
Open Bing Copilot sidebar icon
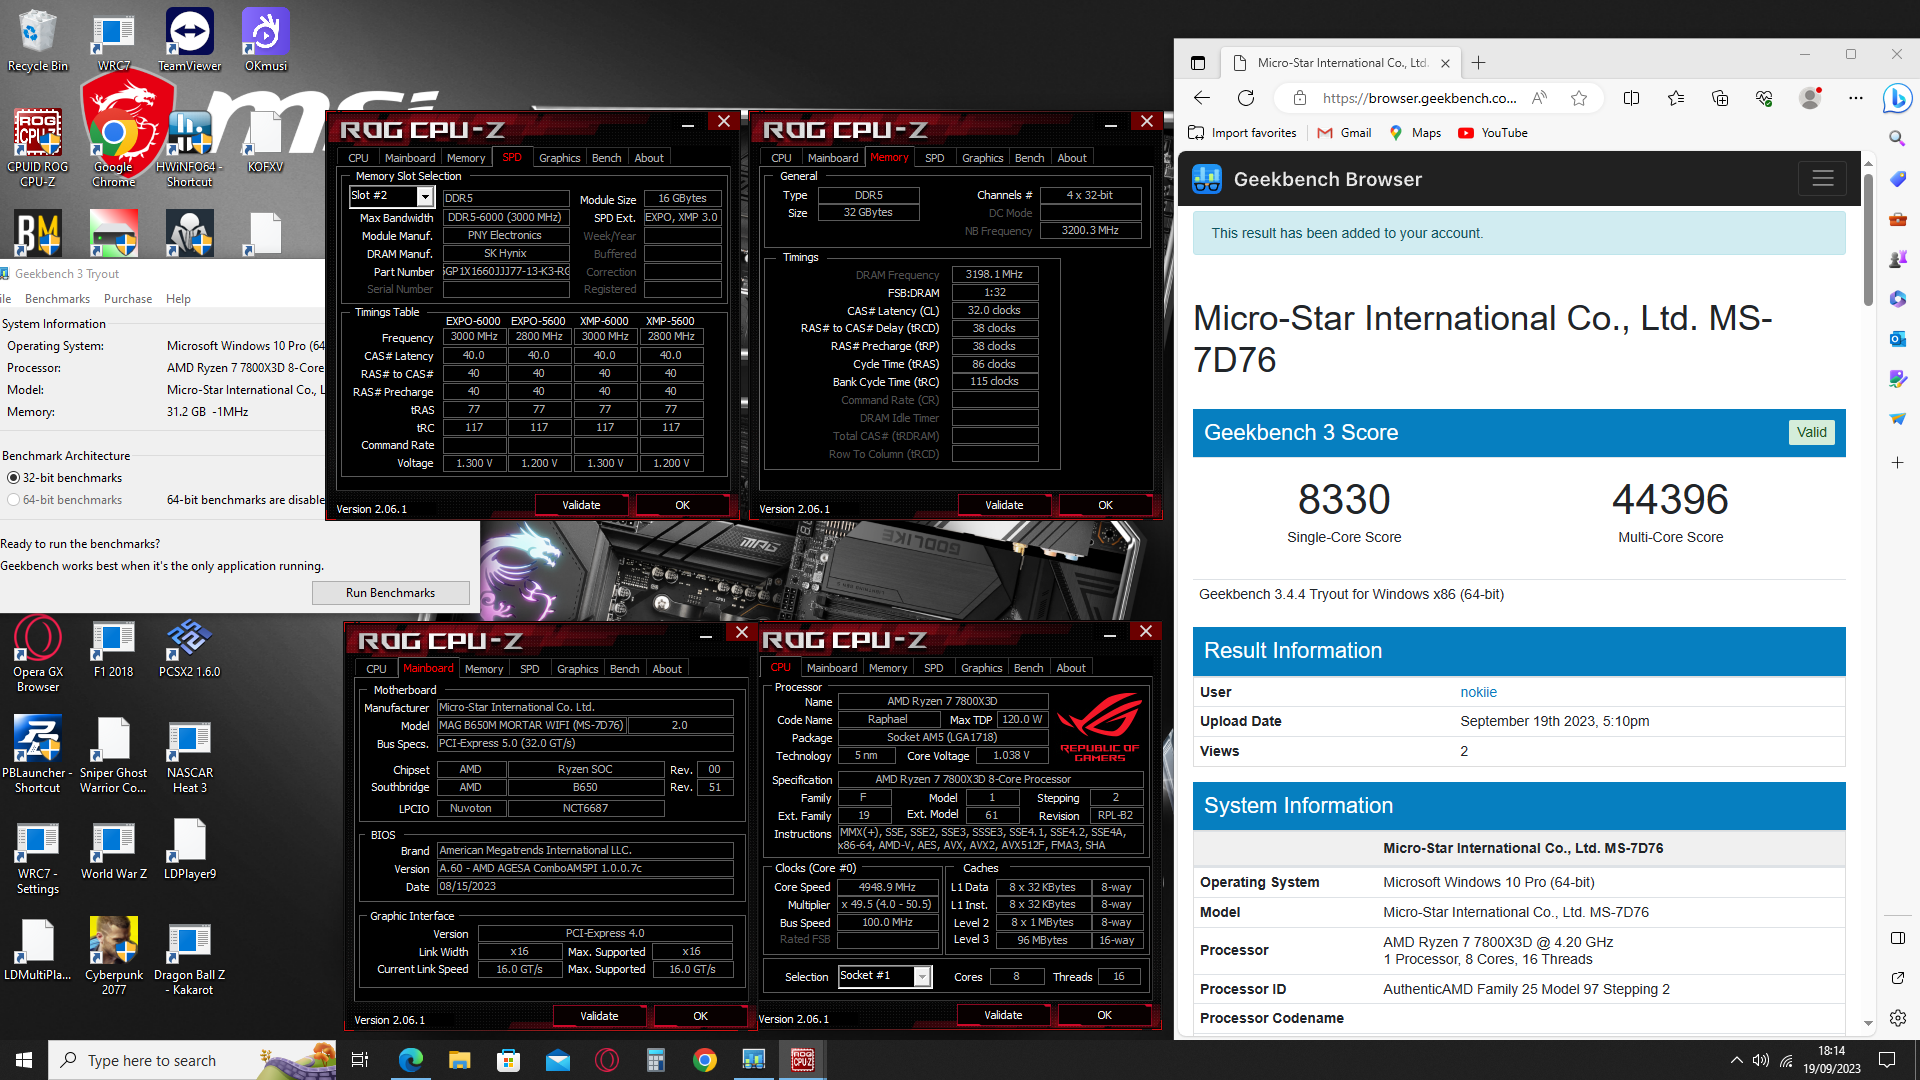1897,98
